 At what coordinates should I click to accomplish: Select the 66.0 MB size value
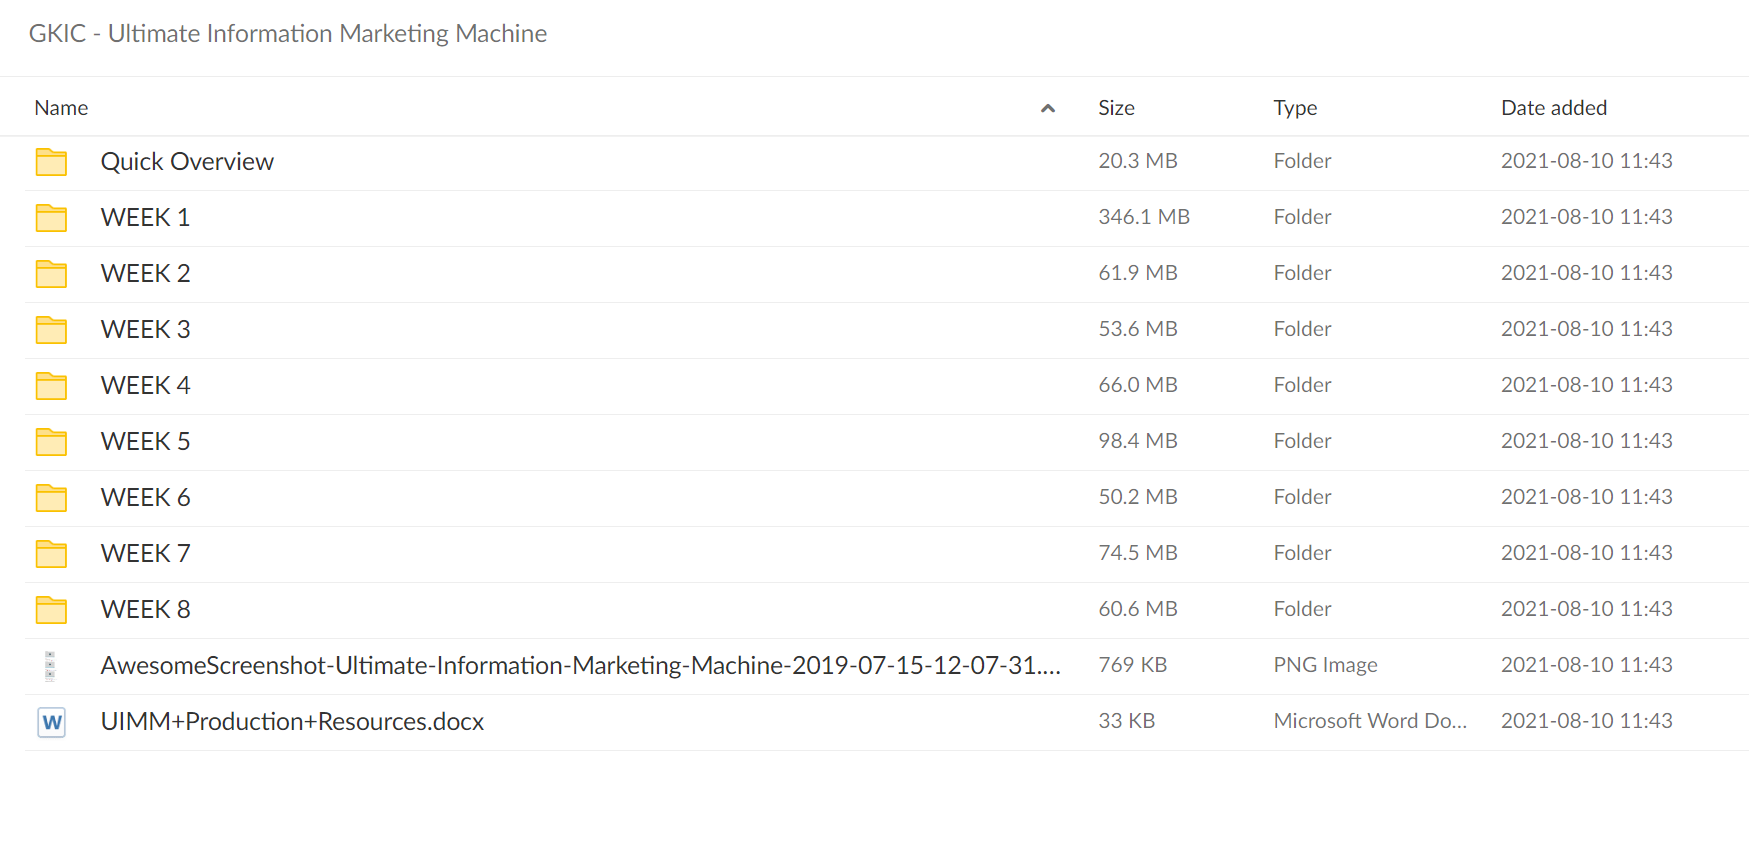[x=1138, y=385]
